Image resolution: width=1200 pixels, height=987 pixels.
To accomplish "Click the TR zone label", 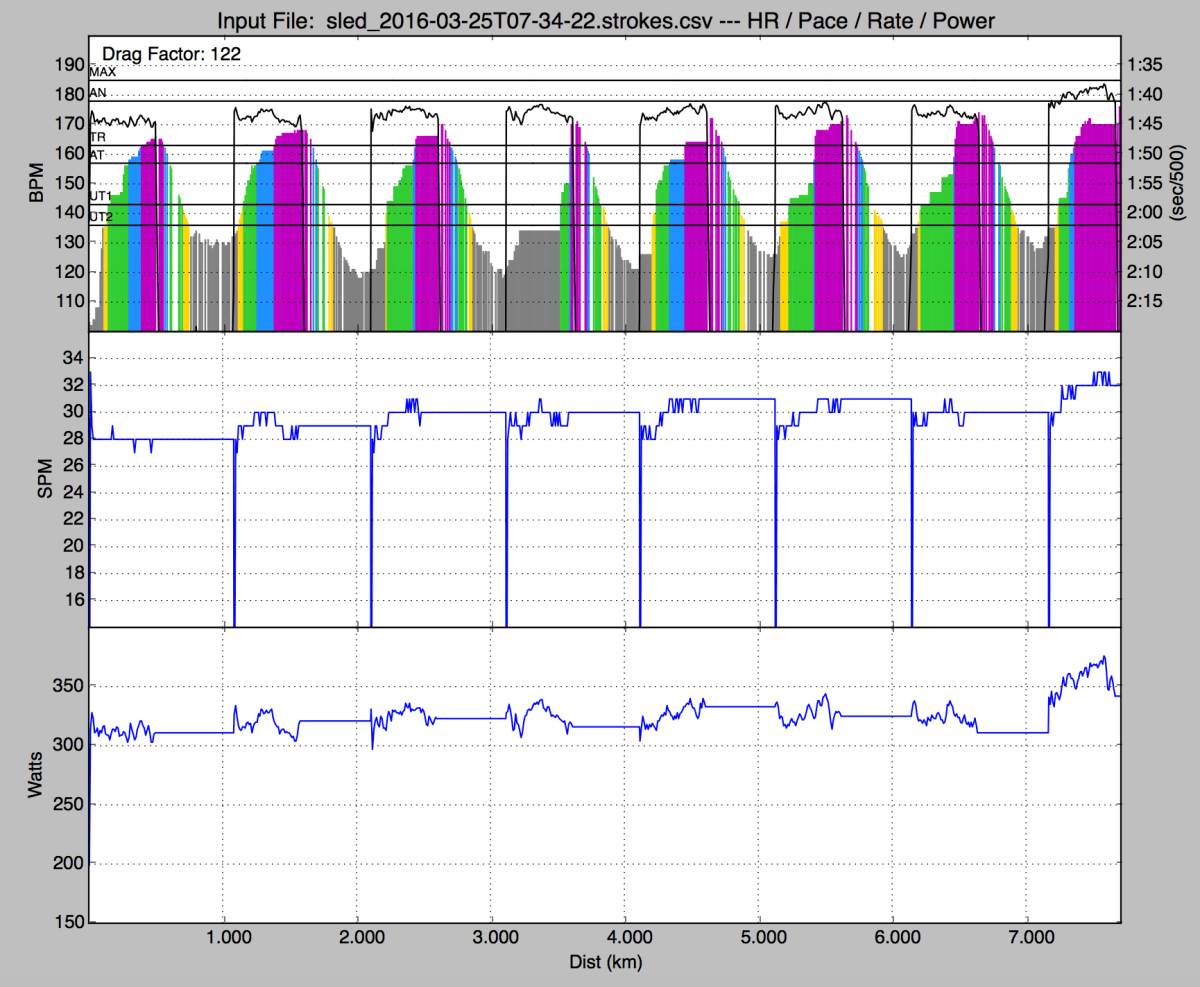I will [x=98, y=137].
